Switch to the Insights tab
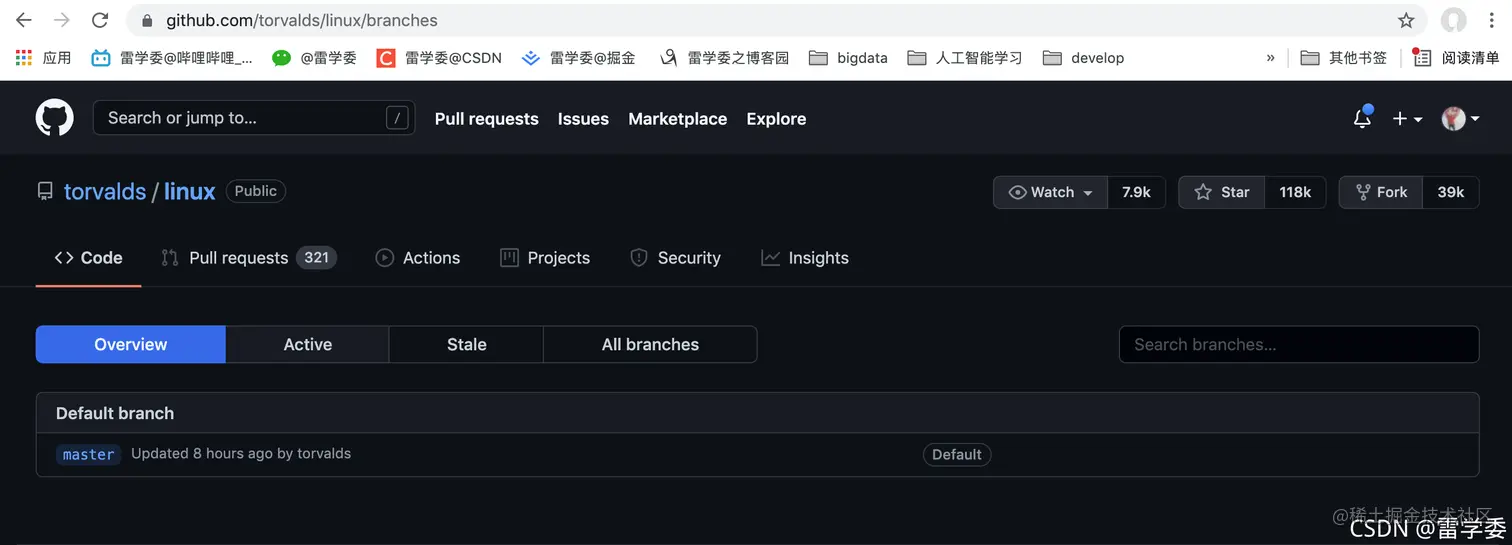The width and height of the screenshot is (1512, 545). (805, 258)
